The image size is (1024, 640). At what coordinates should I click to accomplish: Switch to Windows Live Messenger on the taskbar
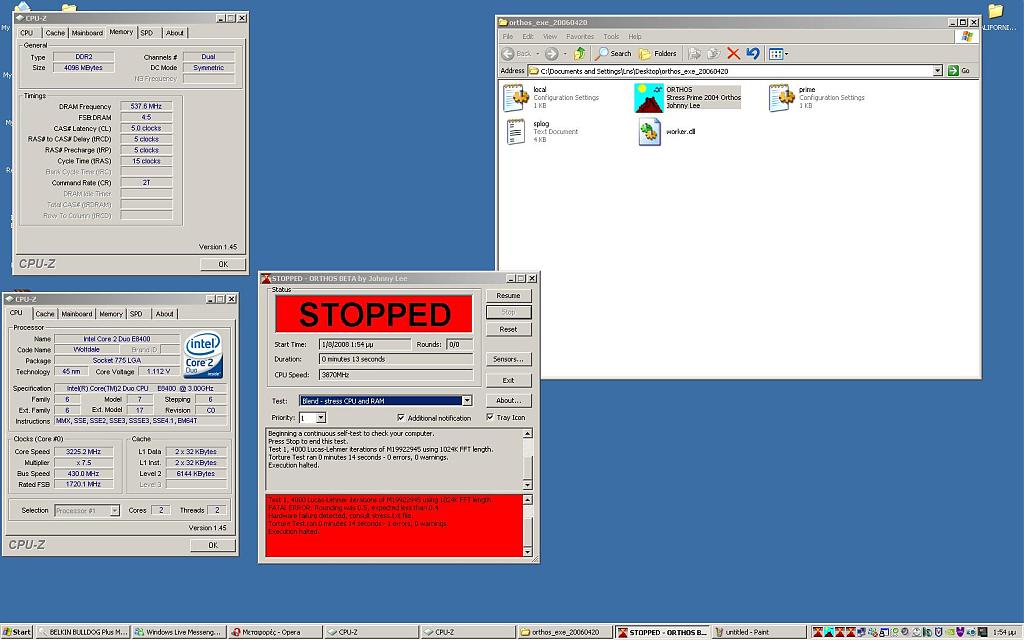coord(179,632)
